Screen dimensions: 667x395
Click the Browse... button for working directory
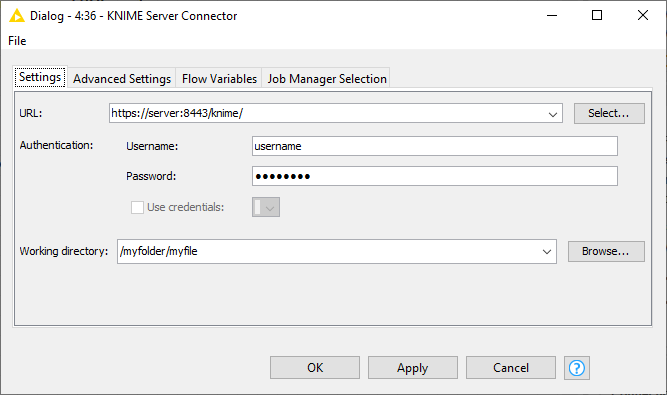pyautogui.click(x=606, y=251)
